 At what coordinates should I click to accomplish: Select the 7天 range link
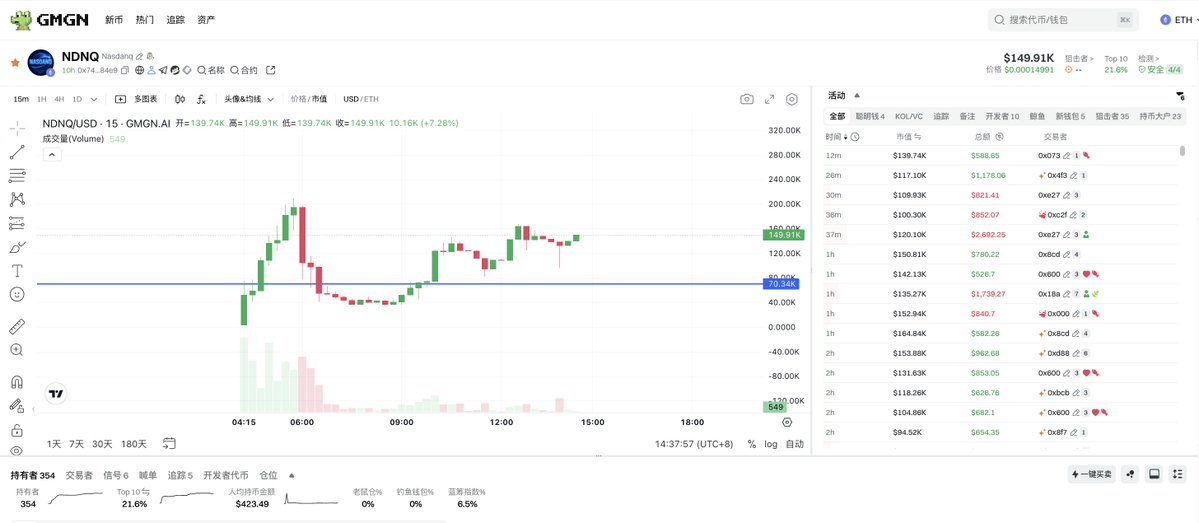(x=76, y=443)
